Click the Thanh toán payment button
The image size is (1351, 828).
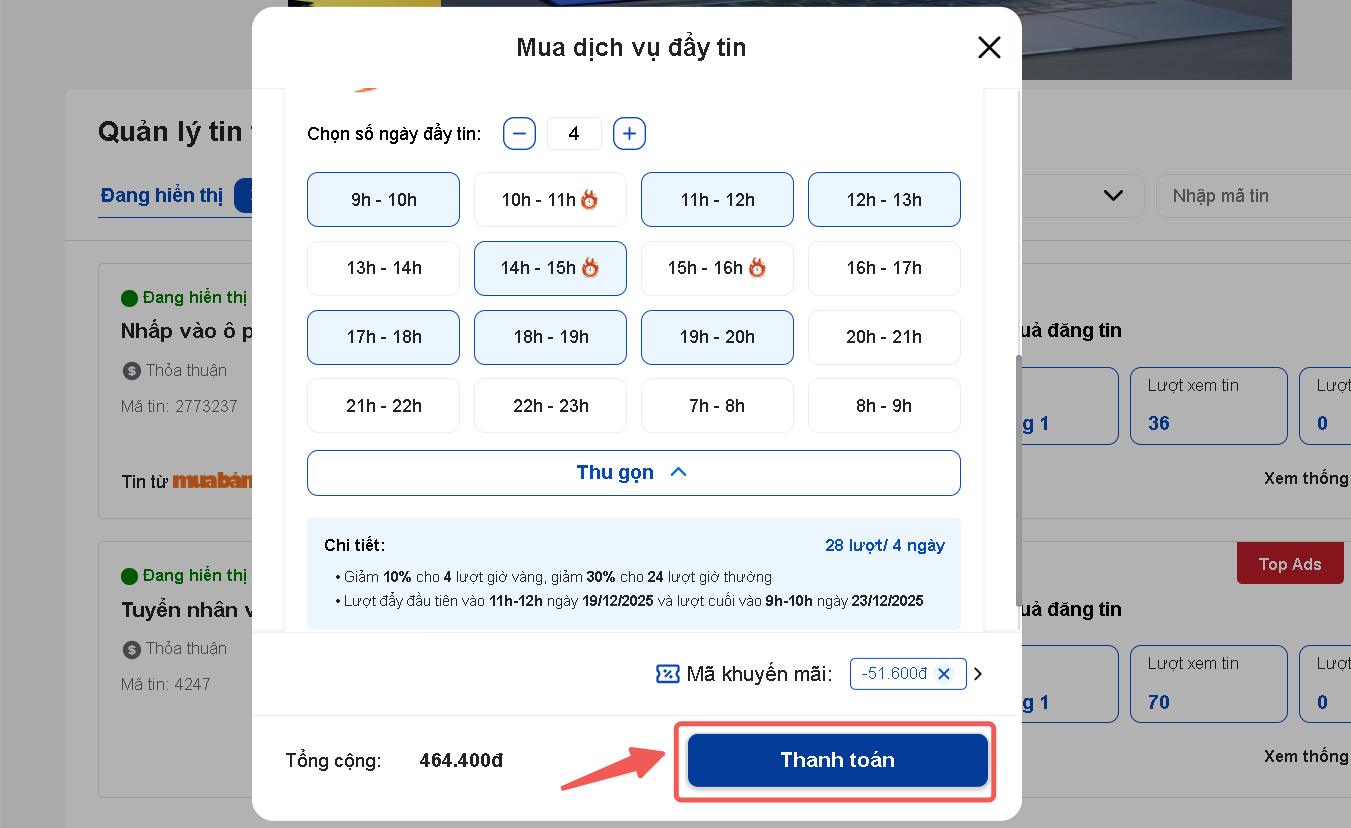(x=837, y=760)
